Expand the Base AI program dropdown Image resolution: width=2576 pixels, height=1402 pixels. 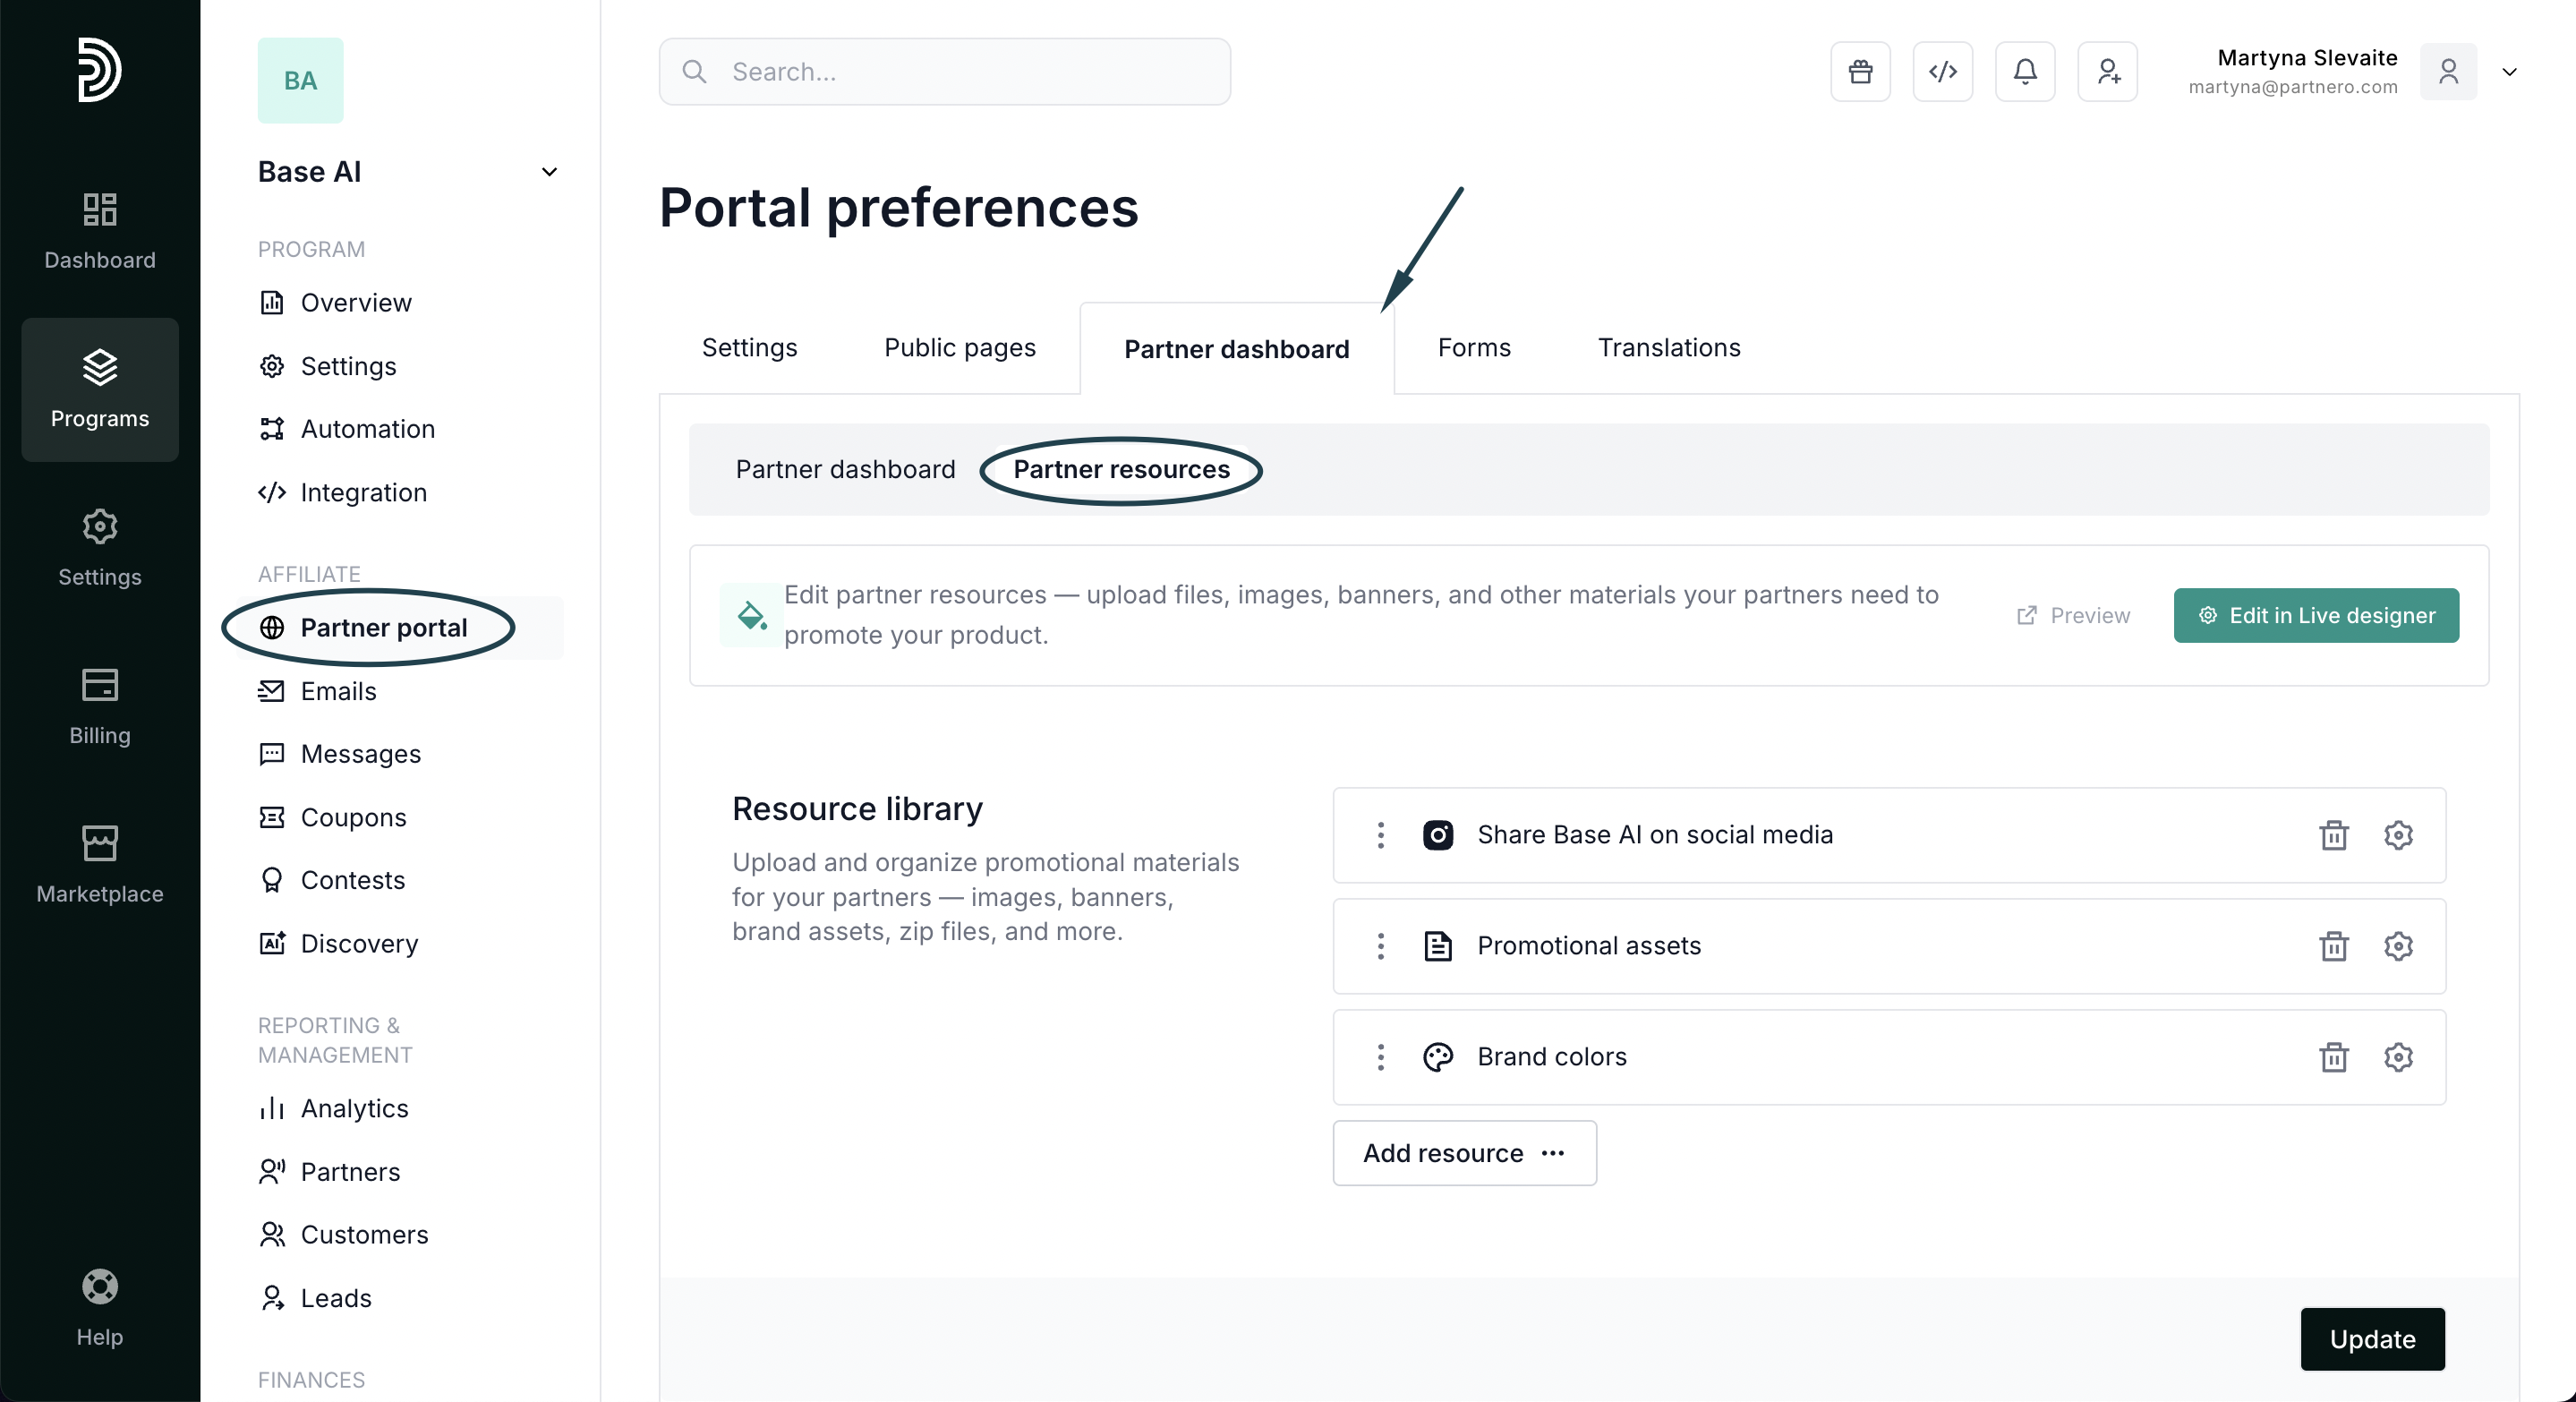coord(549,172)
